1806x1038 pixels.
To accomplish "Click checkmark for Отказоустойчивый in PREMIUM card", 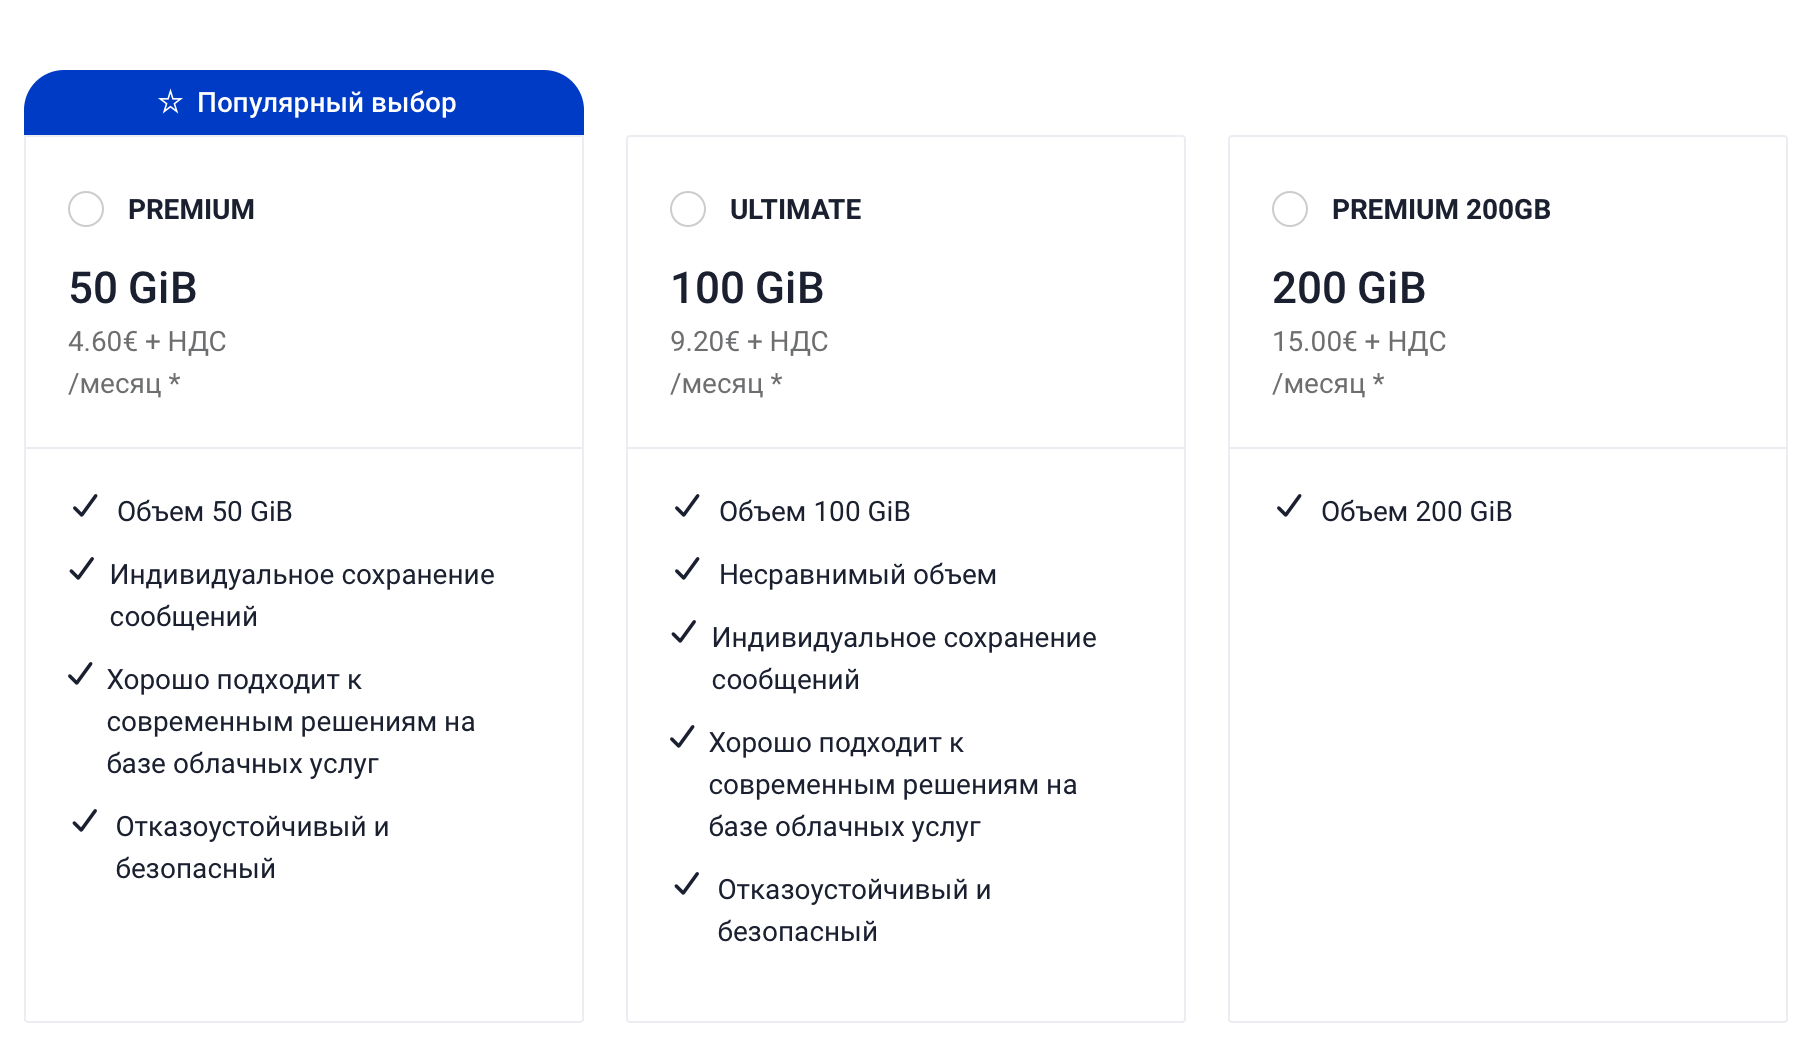I will pyautogui.click(x=85, y=822).
